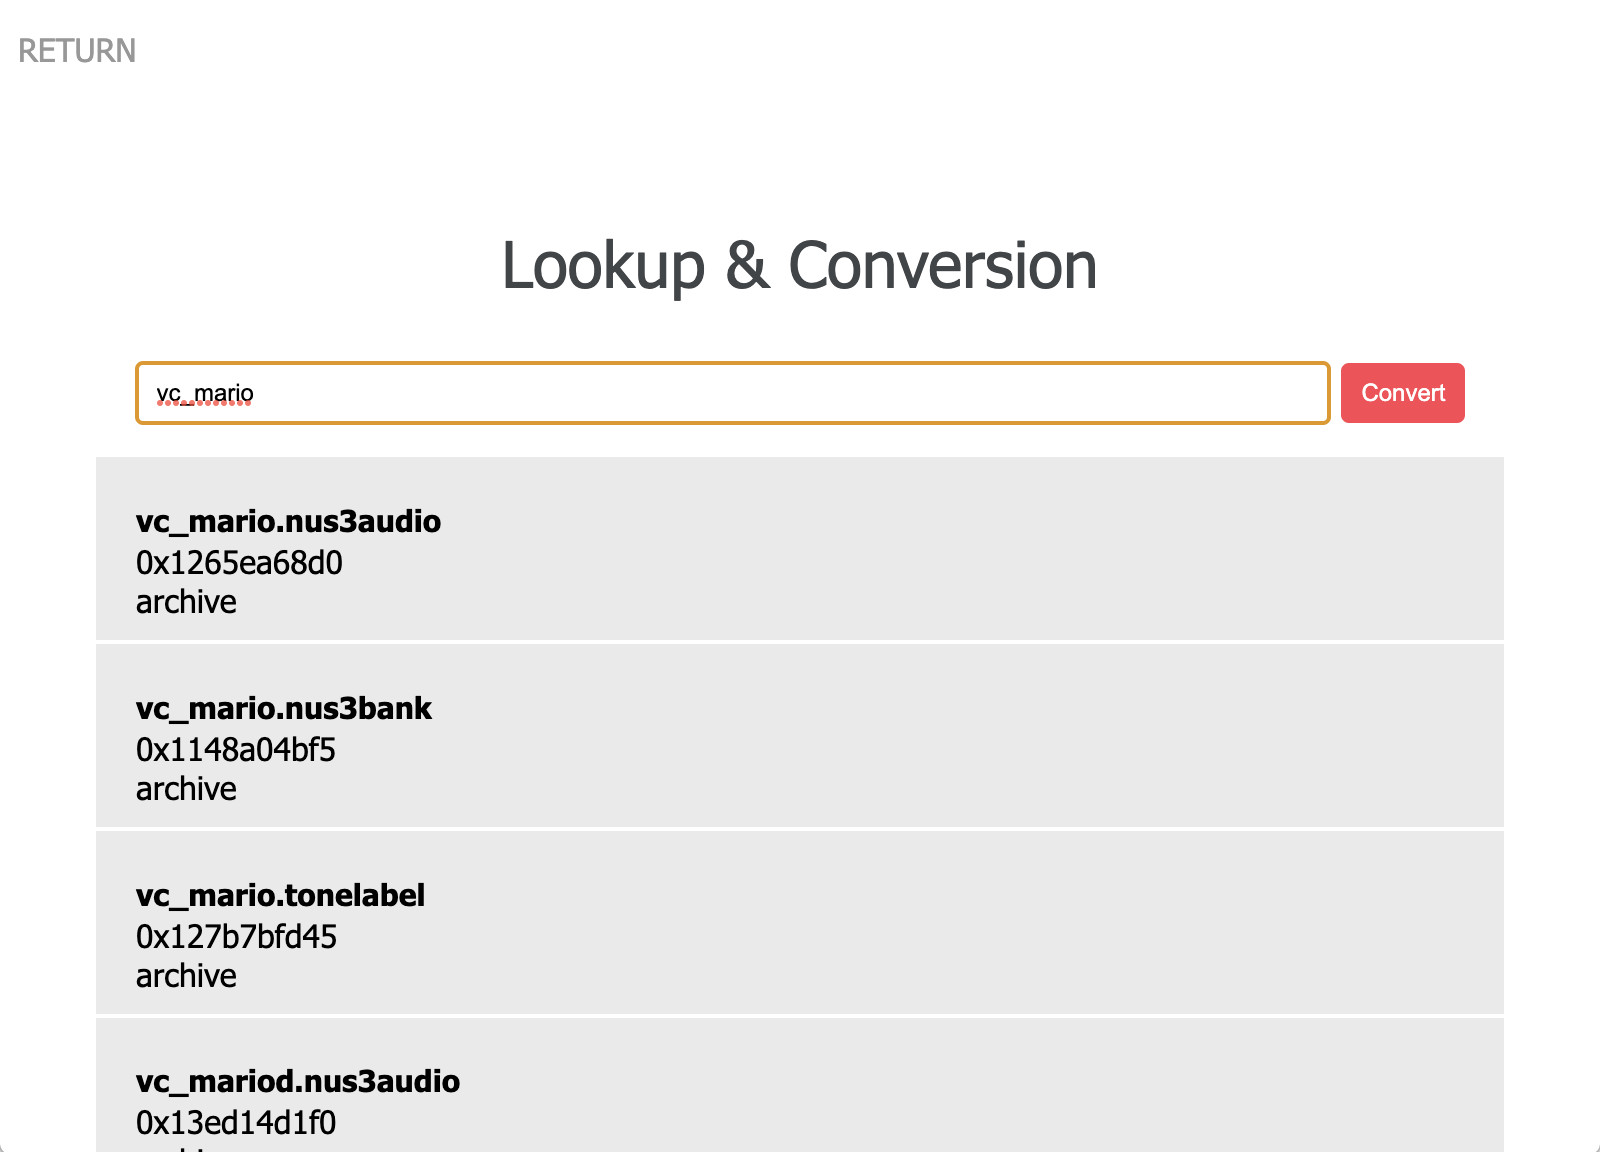Screen dimensions: 1600x1152
Task: Click hash value 0x1148a04bf5
Action: tap(236, 750)
